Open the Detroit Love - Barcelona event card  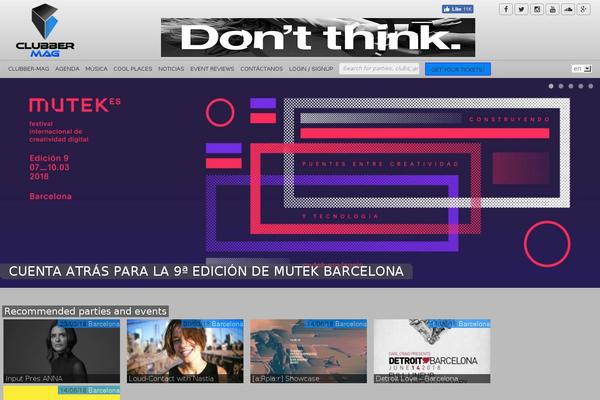[x=432, y=351]
